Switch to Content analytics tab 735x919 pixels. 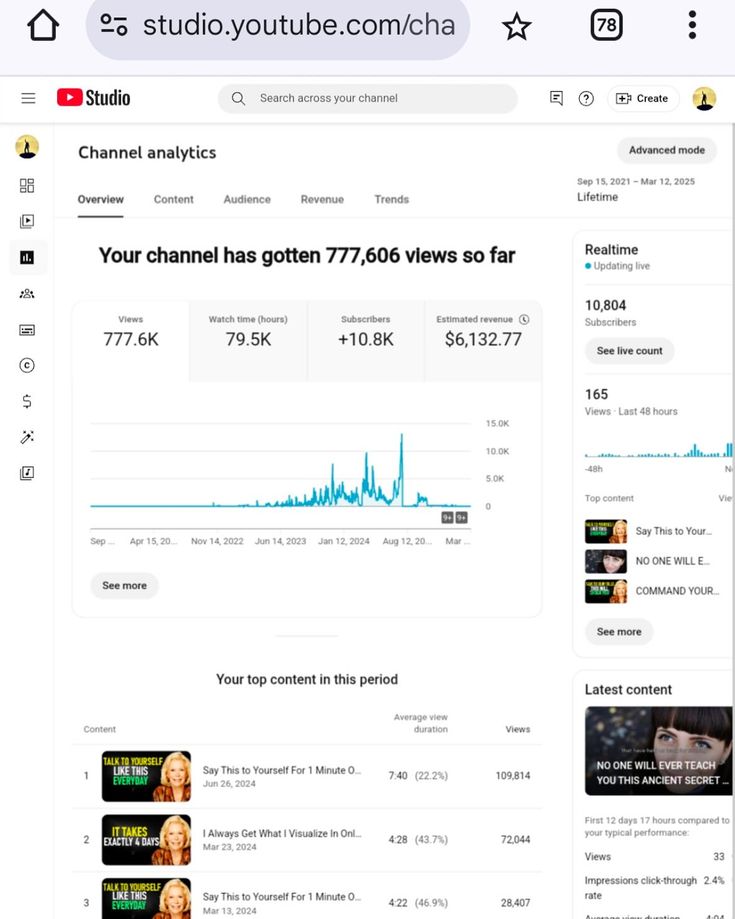(x=173, y=199)
